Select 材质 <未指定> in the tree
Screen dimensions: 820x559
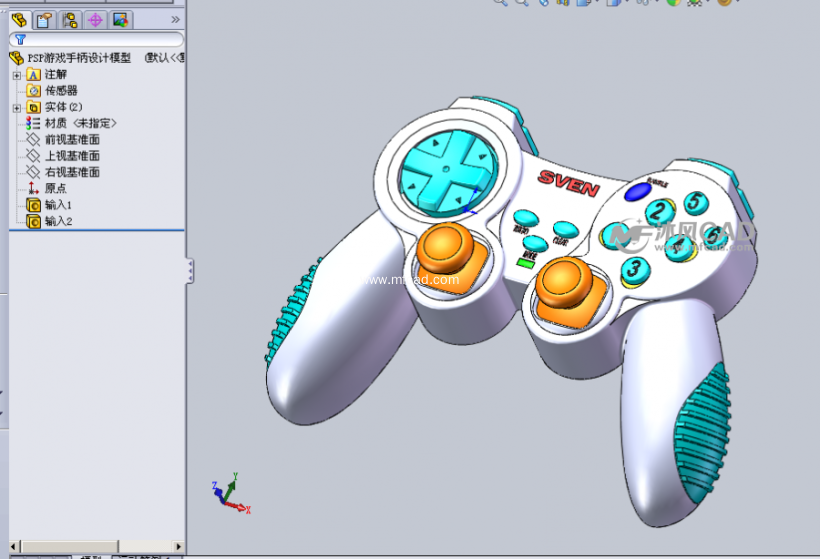click(x=80, y=123)
